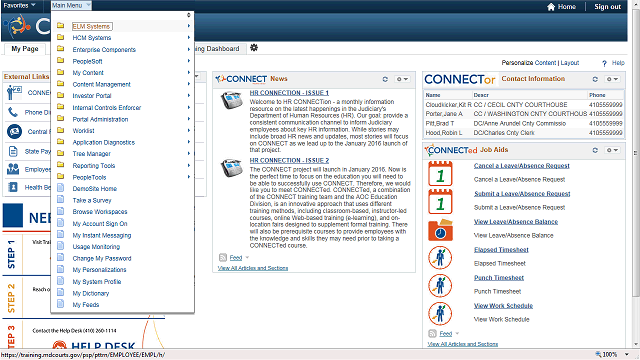Click the Home house icon
This screenshot has height=360, width=640.
[551, 7]
